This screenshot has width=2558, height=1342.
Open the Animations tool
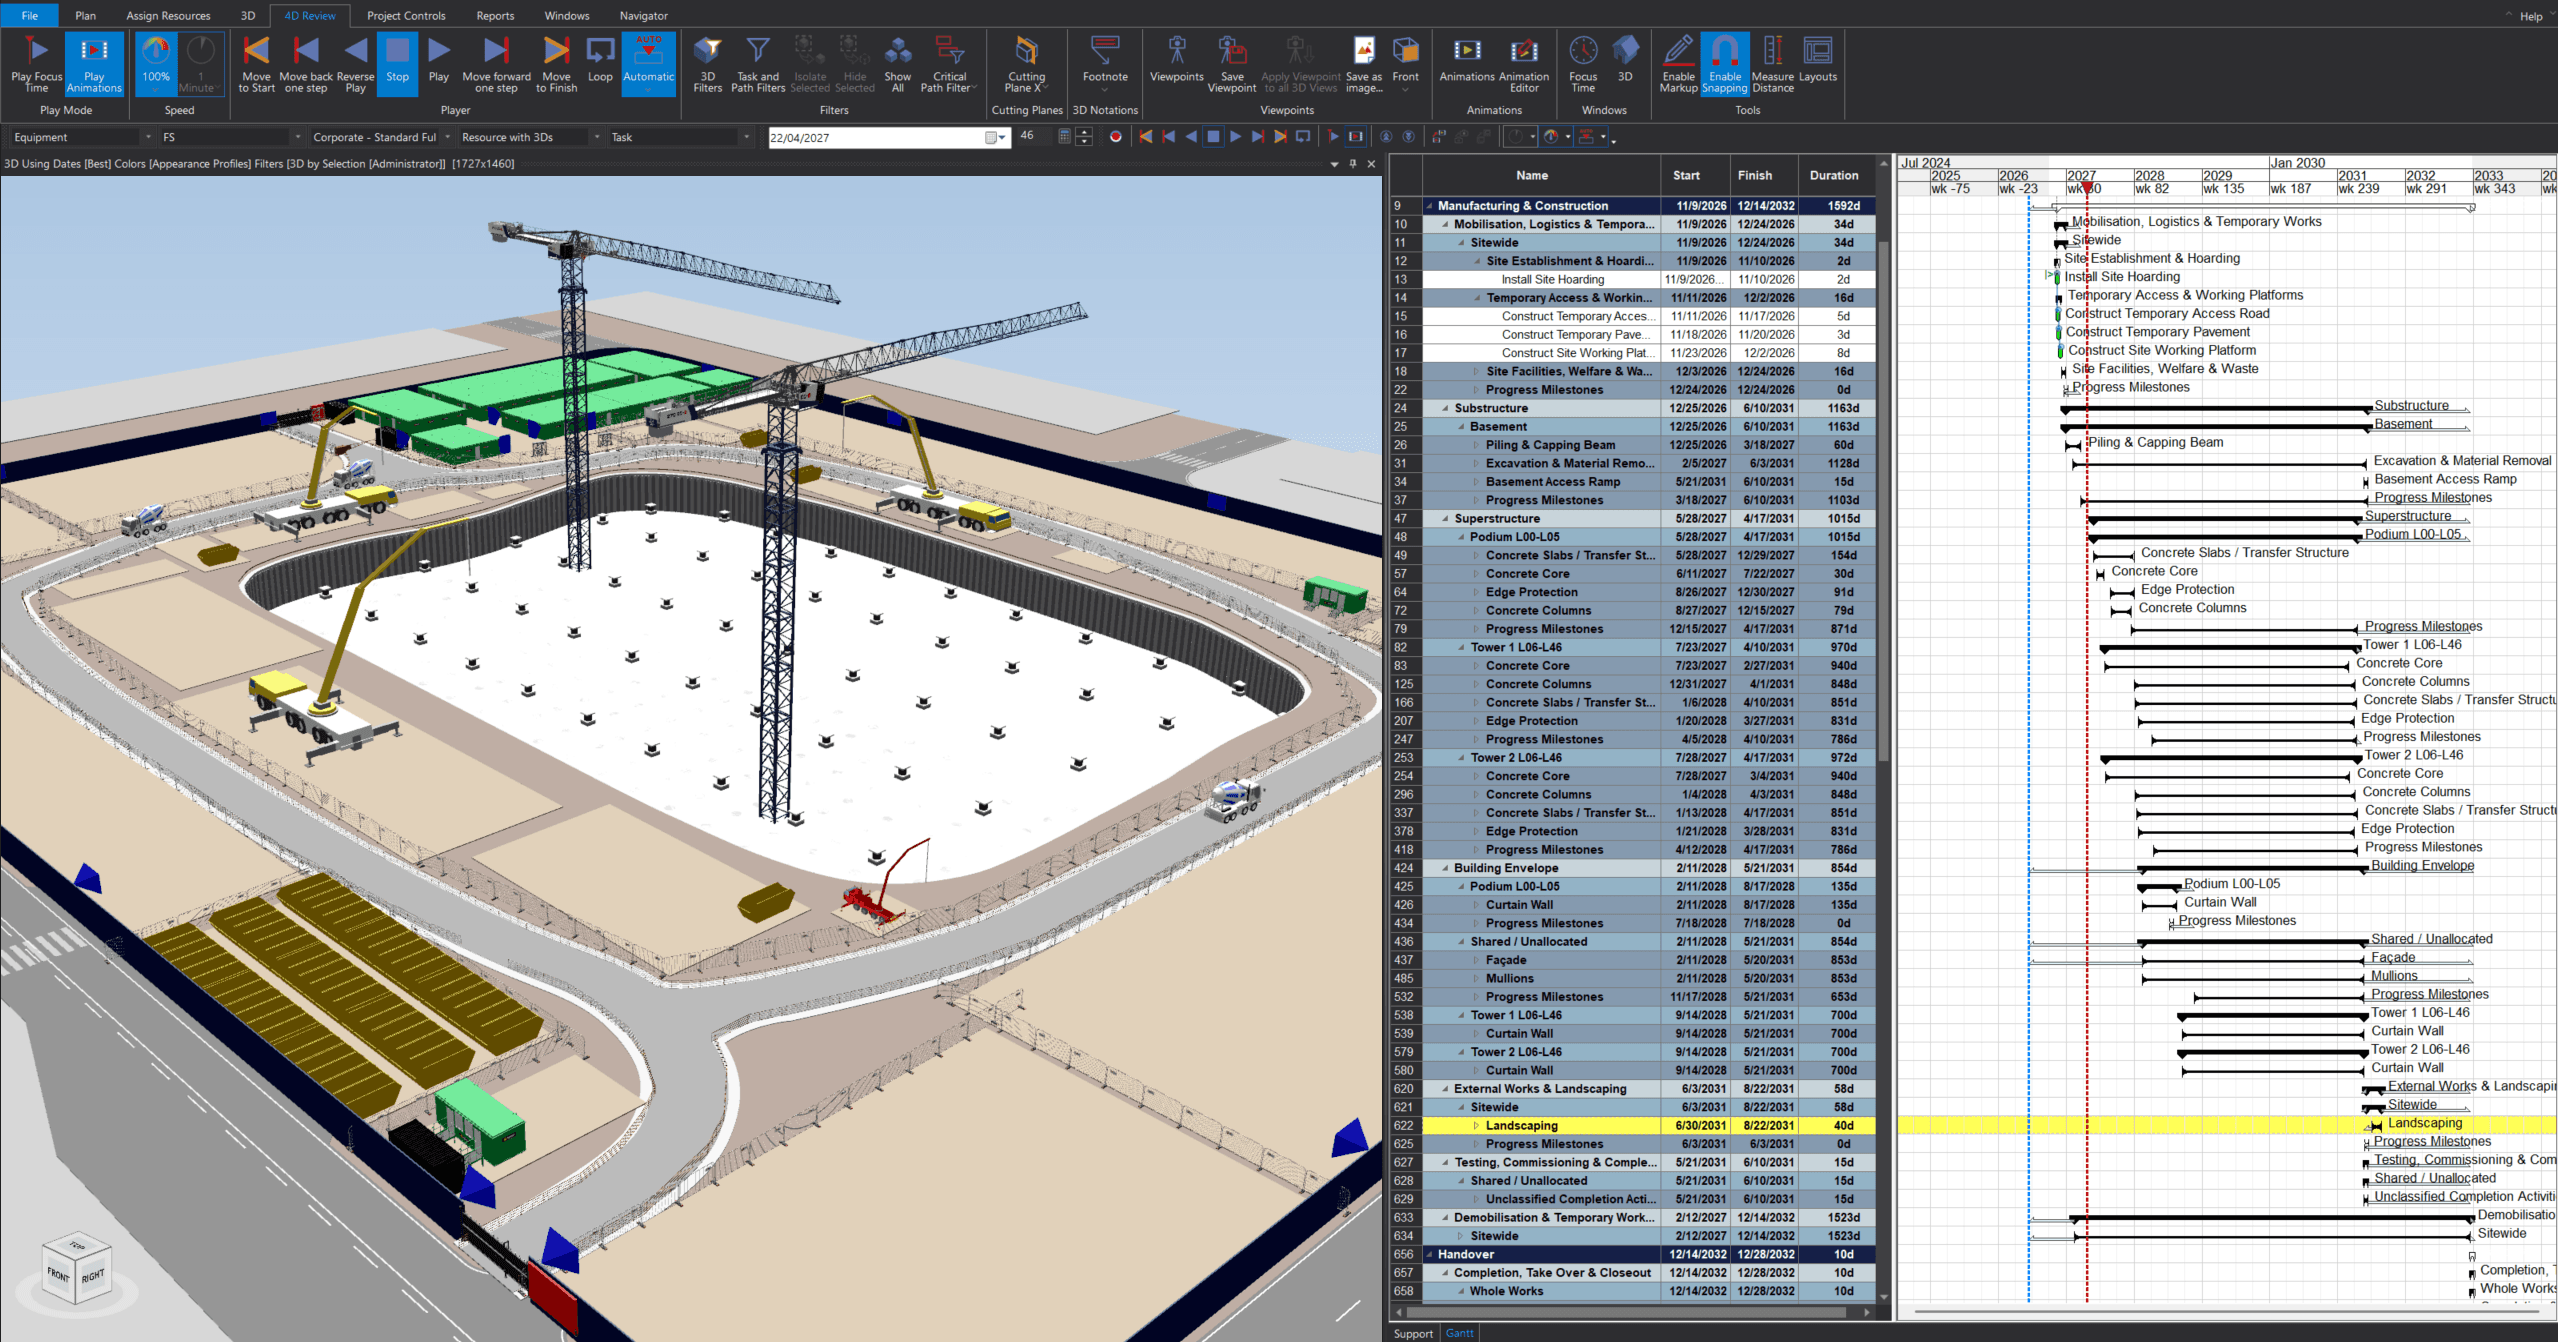pos(1467,64)
